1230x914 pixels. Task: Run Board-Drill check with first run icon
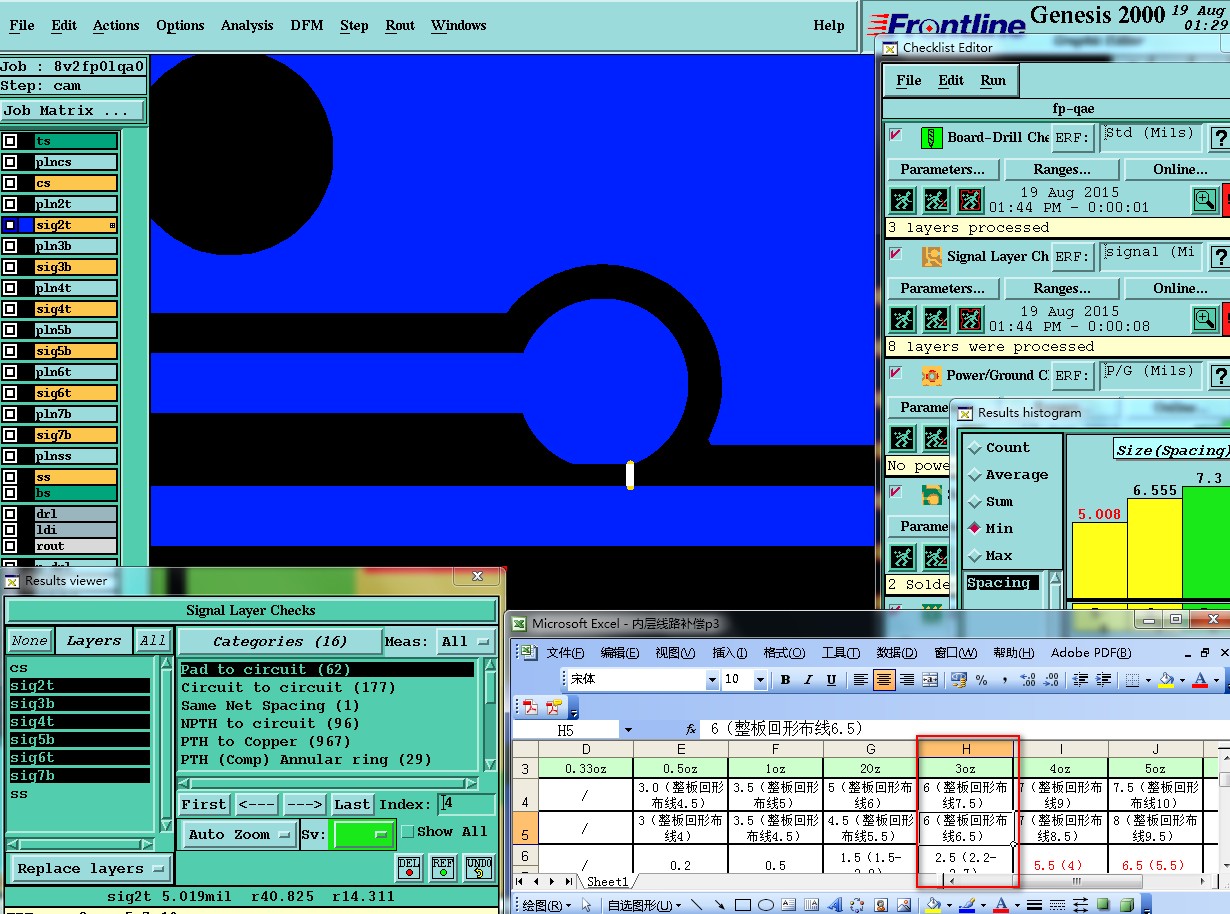coord(903,200)
